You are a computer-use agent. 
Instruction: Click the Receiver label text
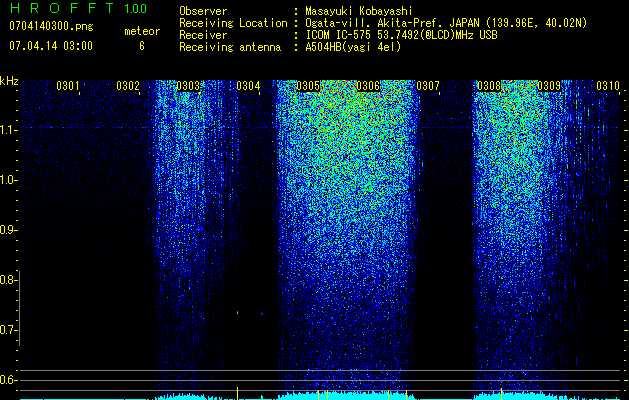pyautogui.click(x=203, y=35)
